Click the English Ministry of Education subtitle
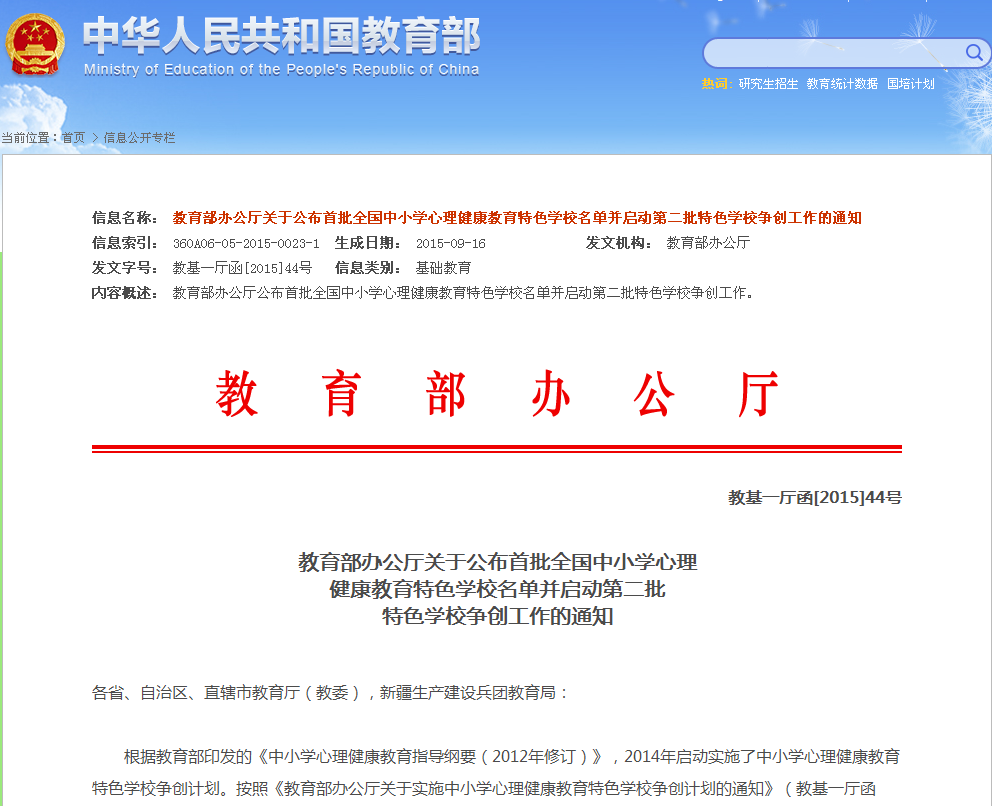This screenshot has width=992, height=806. [x=282, y=70]
